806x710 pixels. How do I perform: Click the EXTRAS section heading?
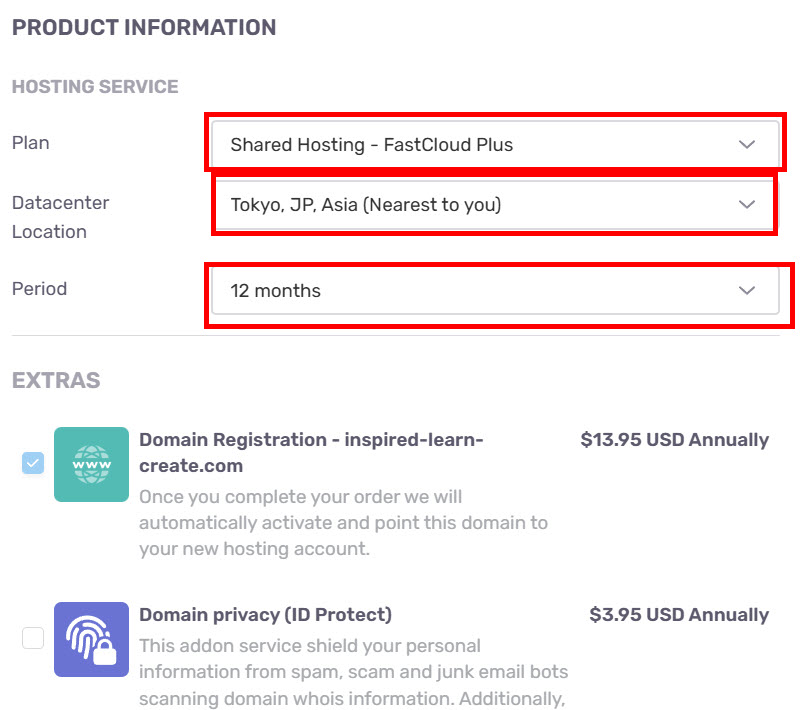point(56,380)
